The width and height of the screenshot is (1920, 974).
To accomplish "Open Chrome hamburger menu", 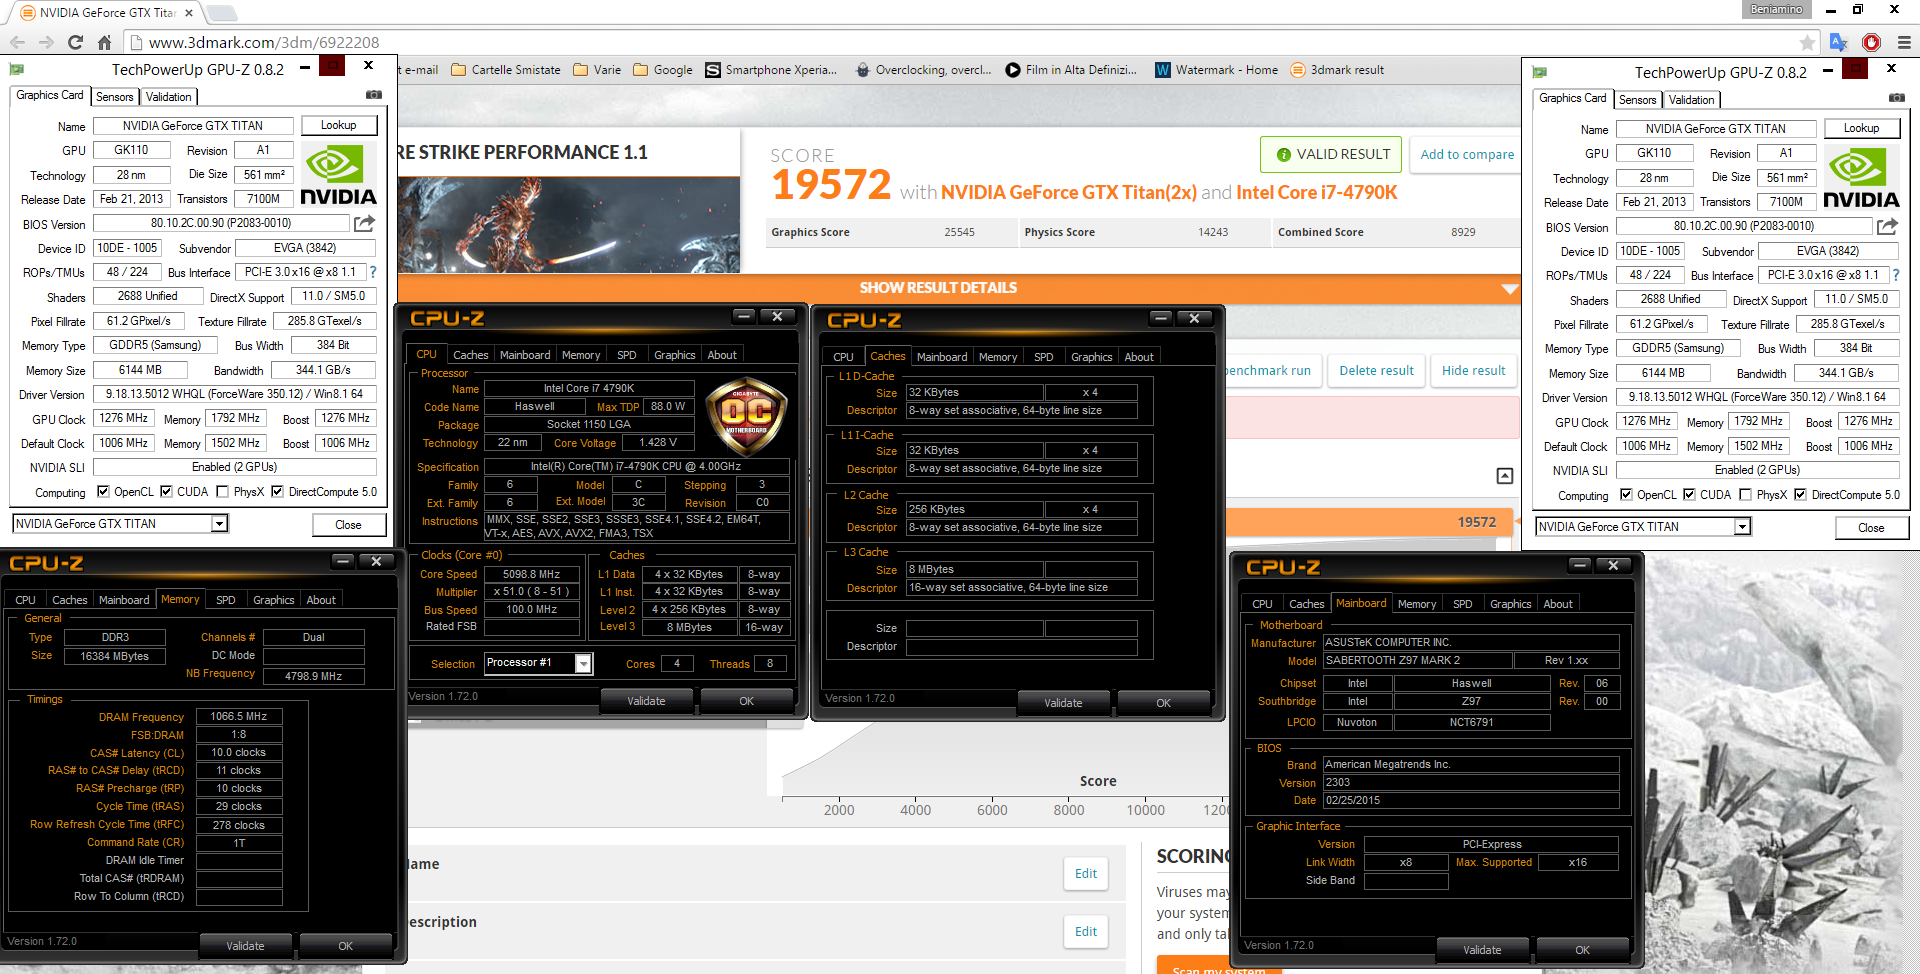I will (1904, 42).
